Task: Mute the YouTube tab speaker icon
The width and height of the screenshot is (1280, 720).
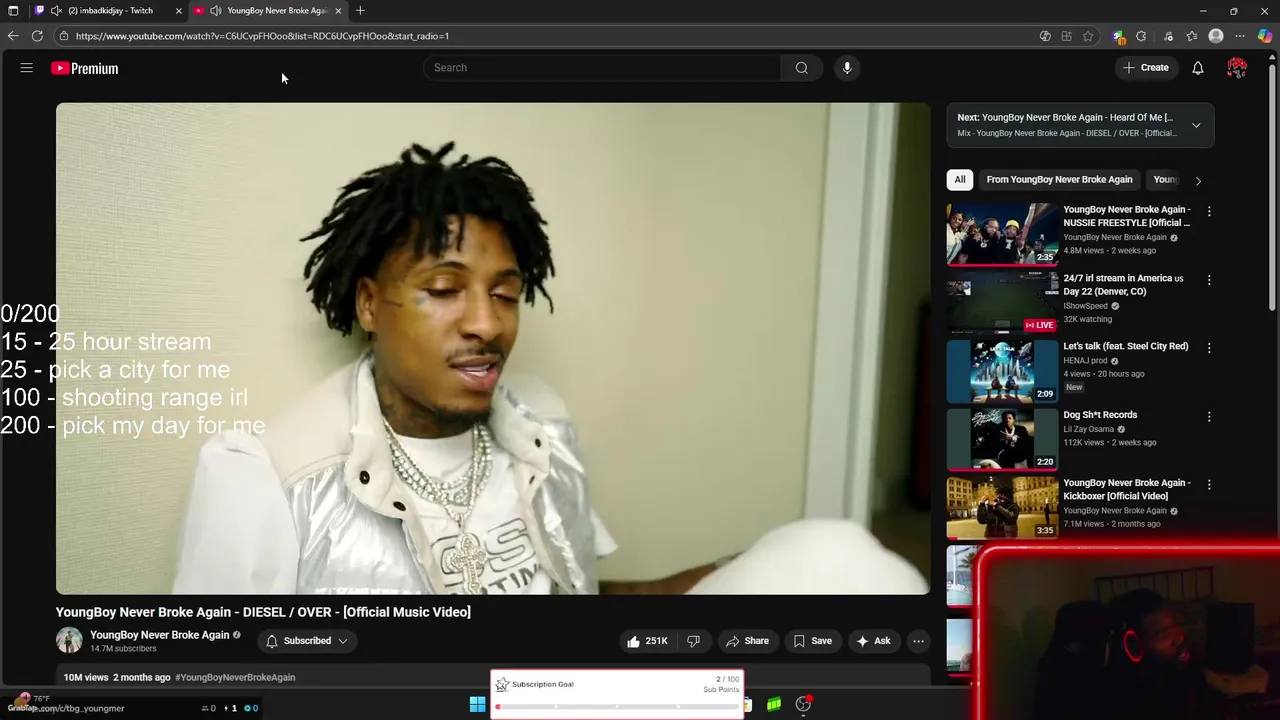Action: tap(215, 11)
